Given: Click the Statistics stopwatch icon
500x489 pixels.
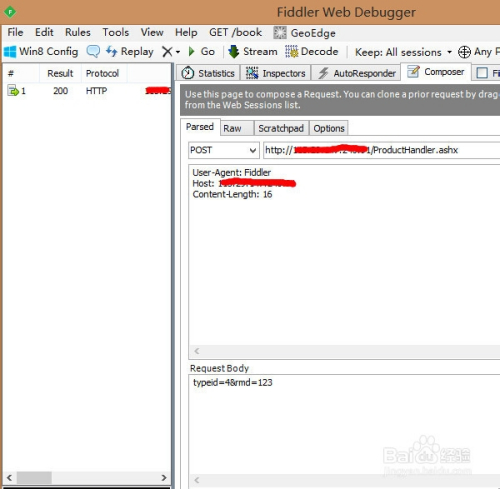Looking at the screenshot, I should [x=188, y=73].
